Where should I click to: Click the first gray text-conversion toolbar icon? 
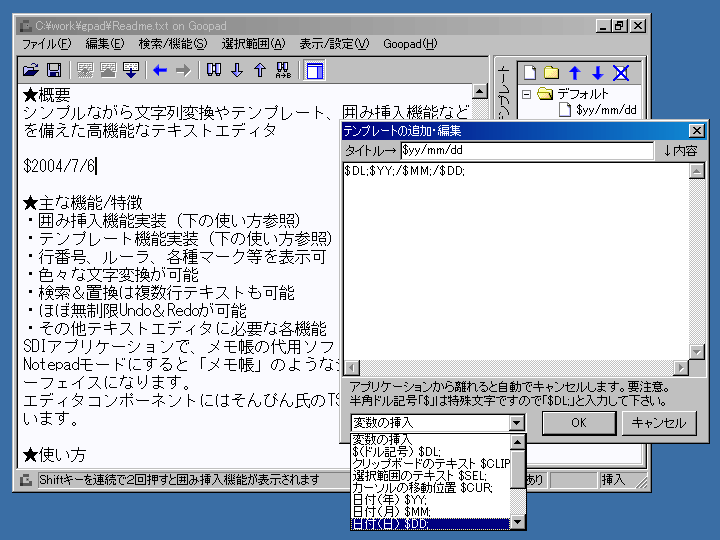pos(85,70)
